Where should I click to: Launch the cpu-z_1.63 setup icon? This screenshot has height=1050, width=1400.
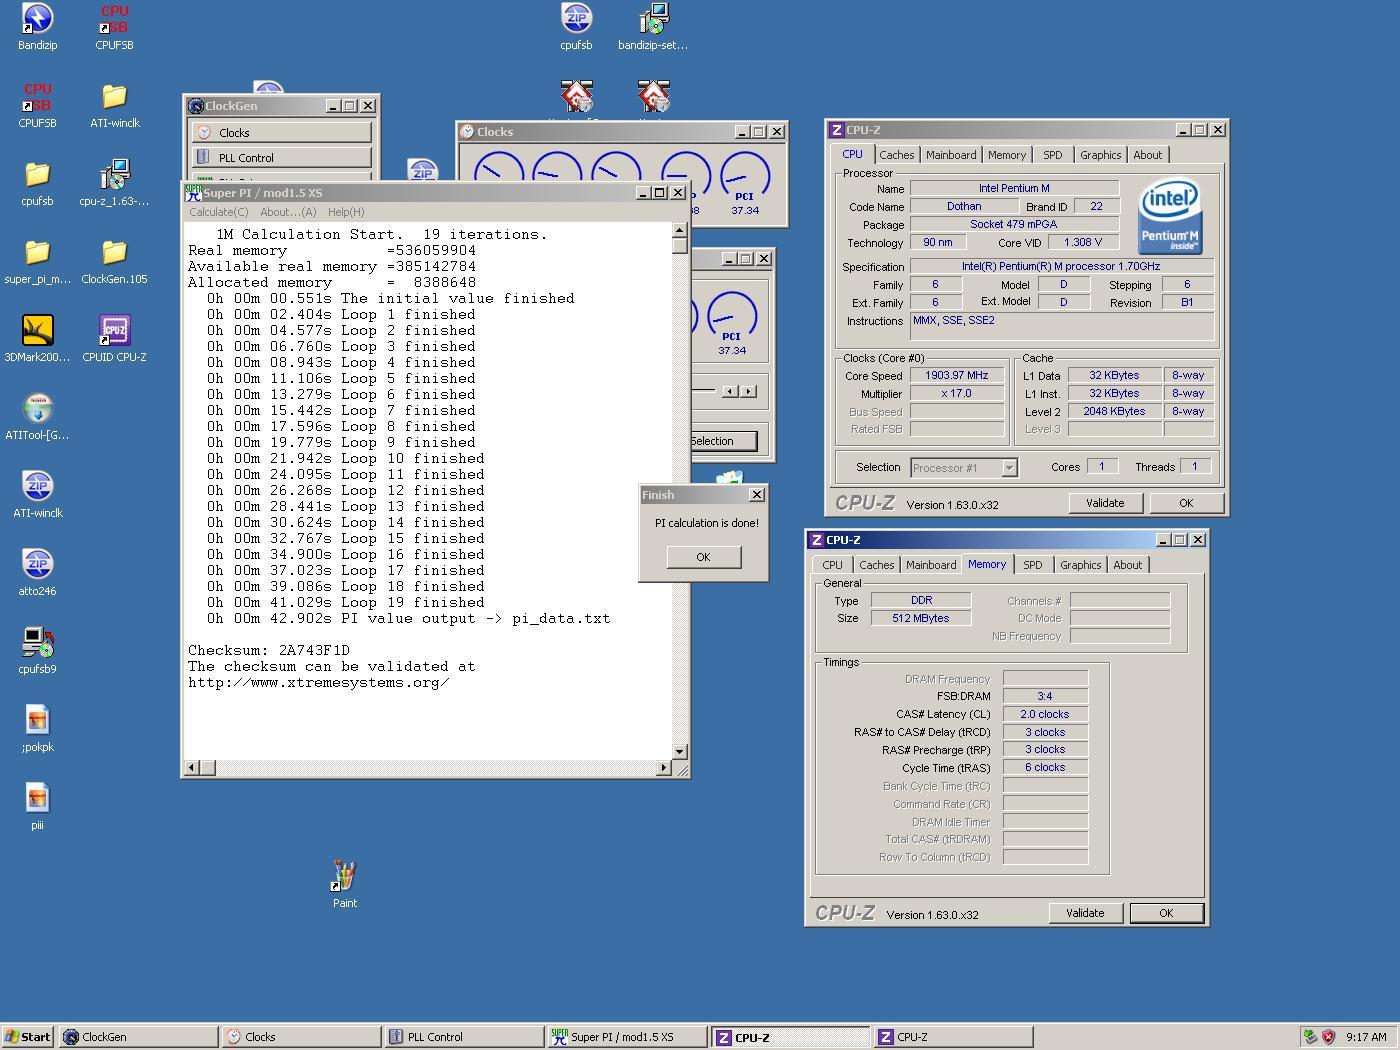(114, 183)
